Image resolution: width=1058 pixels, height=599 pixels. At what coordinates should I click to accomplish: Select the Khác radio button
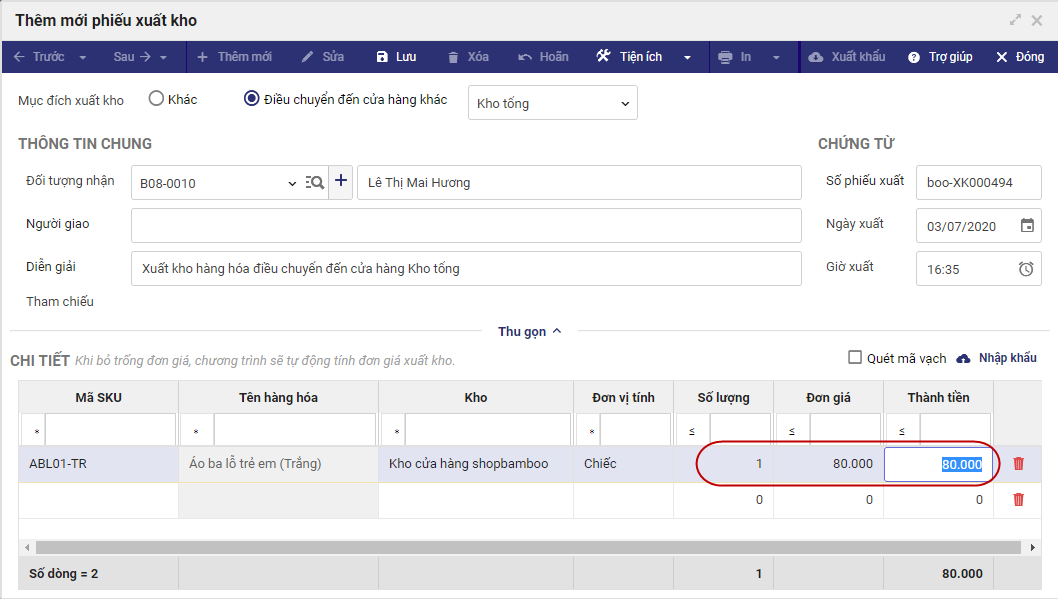click(156, 99)
